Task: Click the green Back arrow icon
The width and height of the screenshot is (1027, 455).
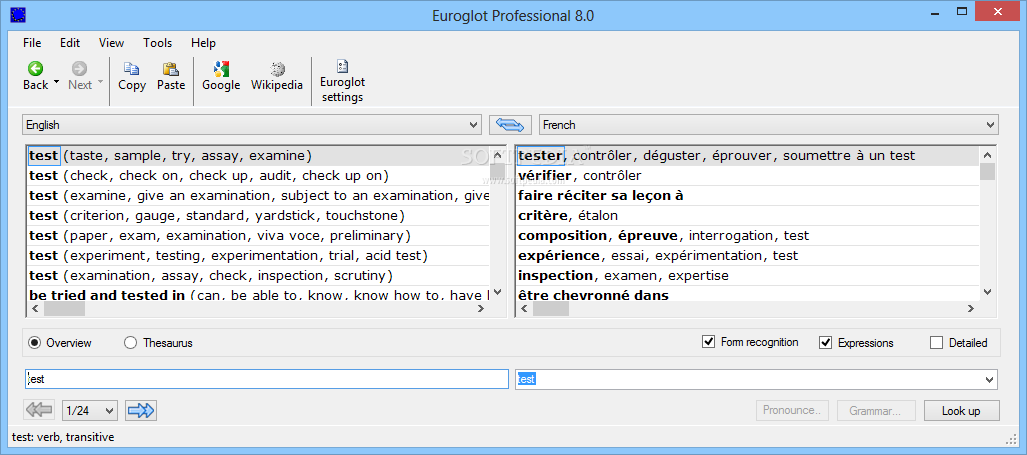Action: (x=35, y=68)
